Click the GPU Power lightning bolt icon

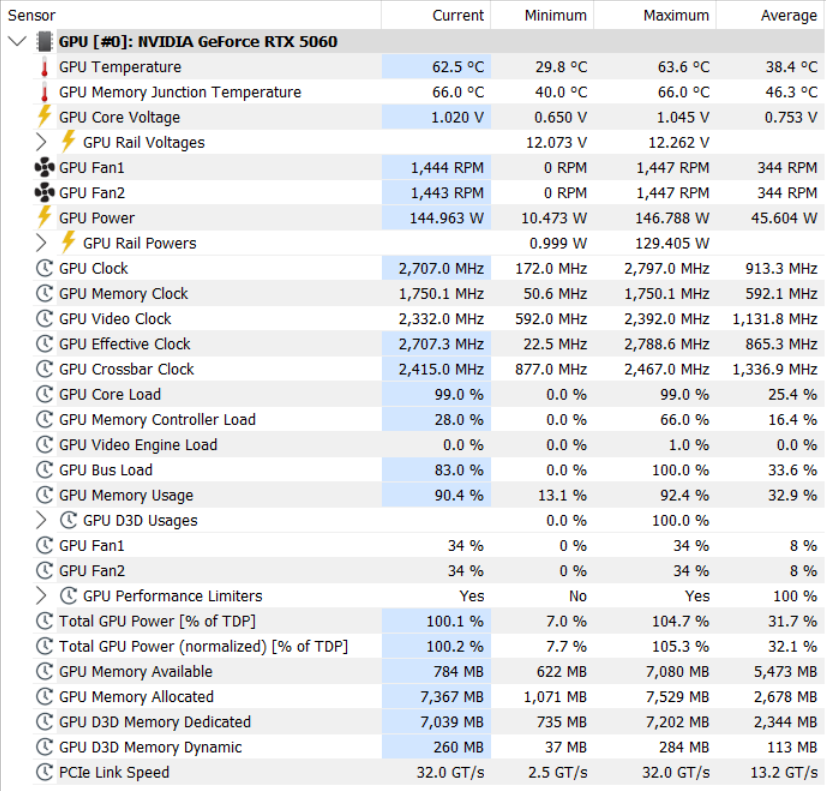pos(45,217)
